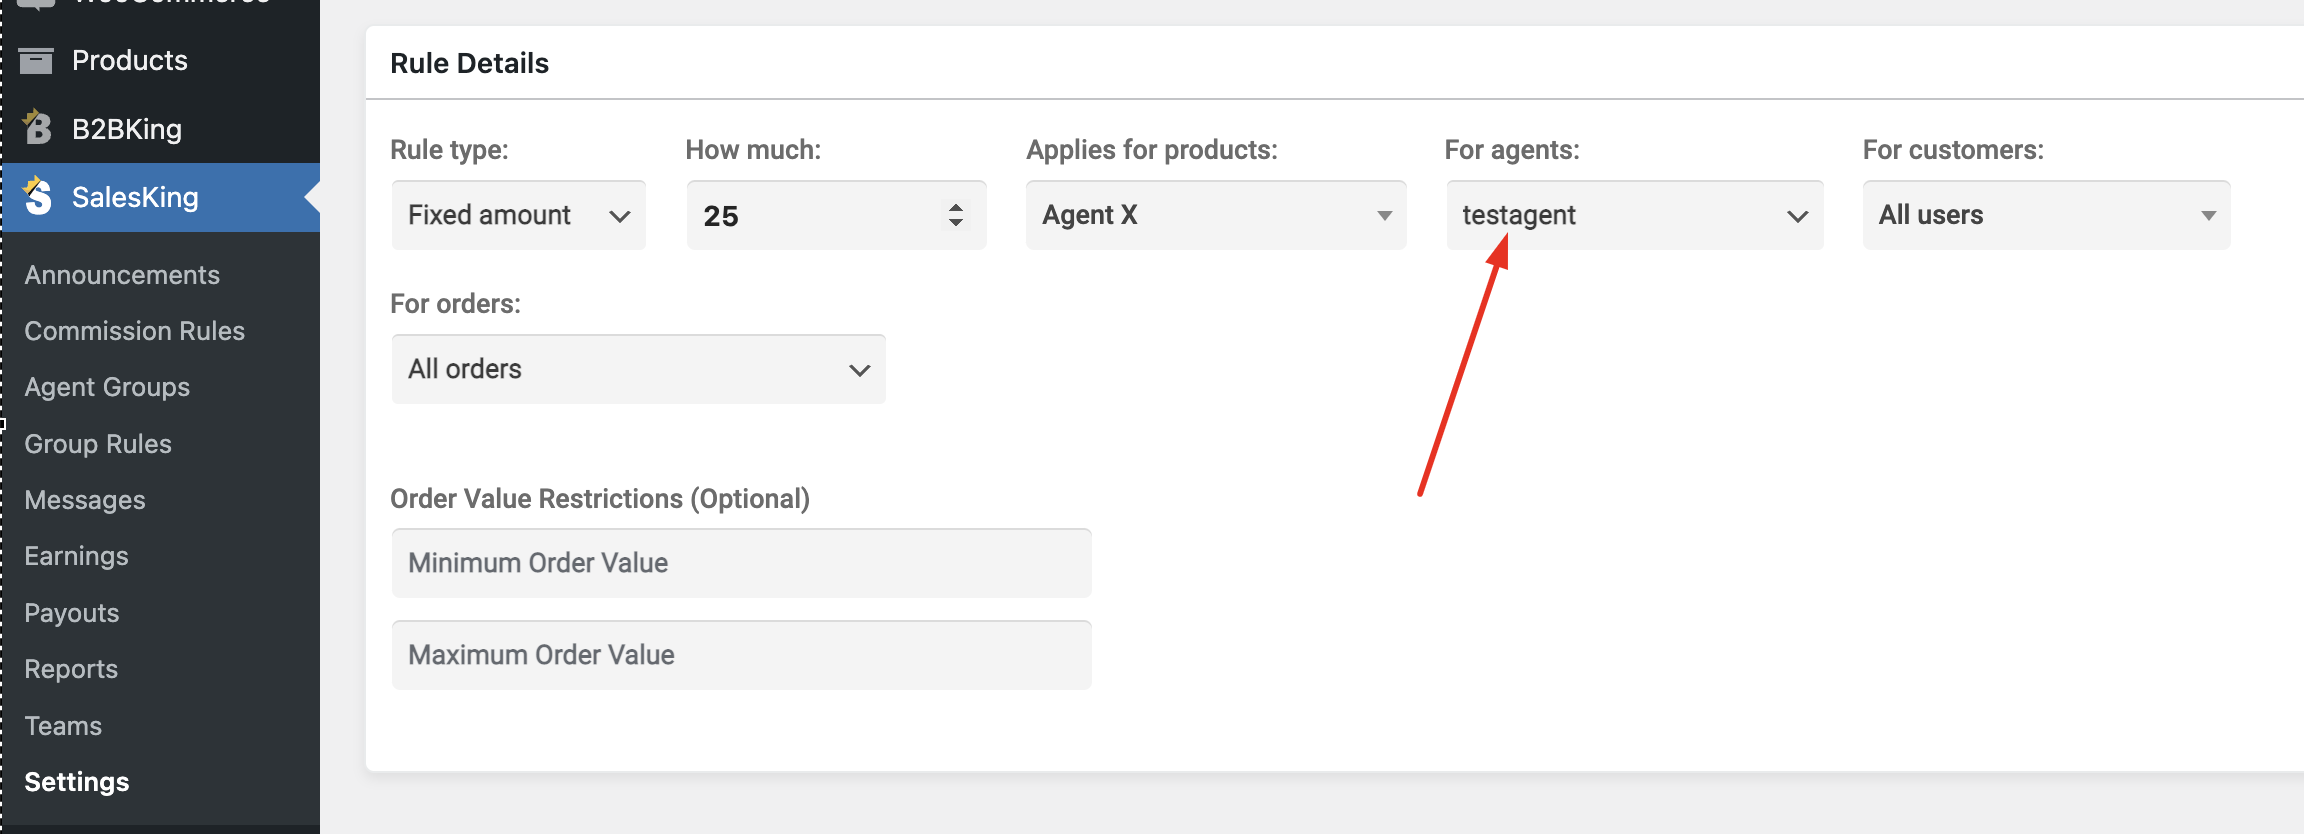Click the B2BKing logo icon

point(37,127)
